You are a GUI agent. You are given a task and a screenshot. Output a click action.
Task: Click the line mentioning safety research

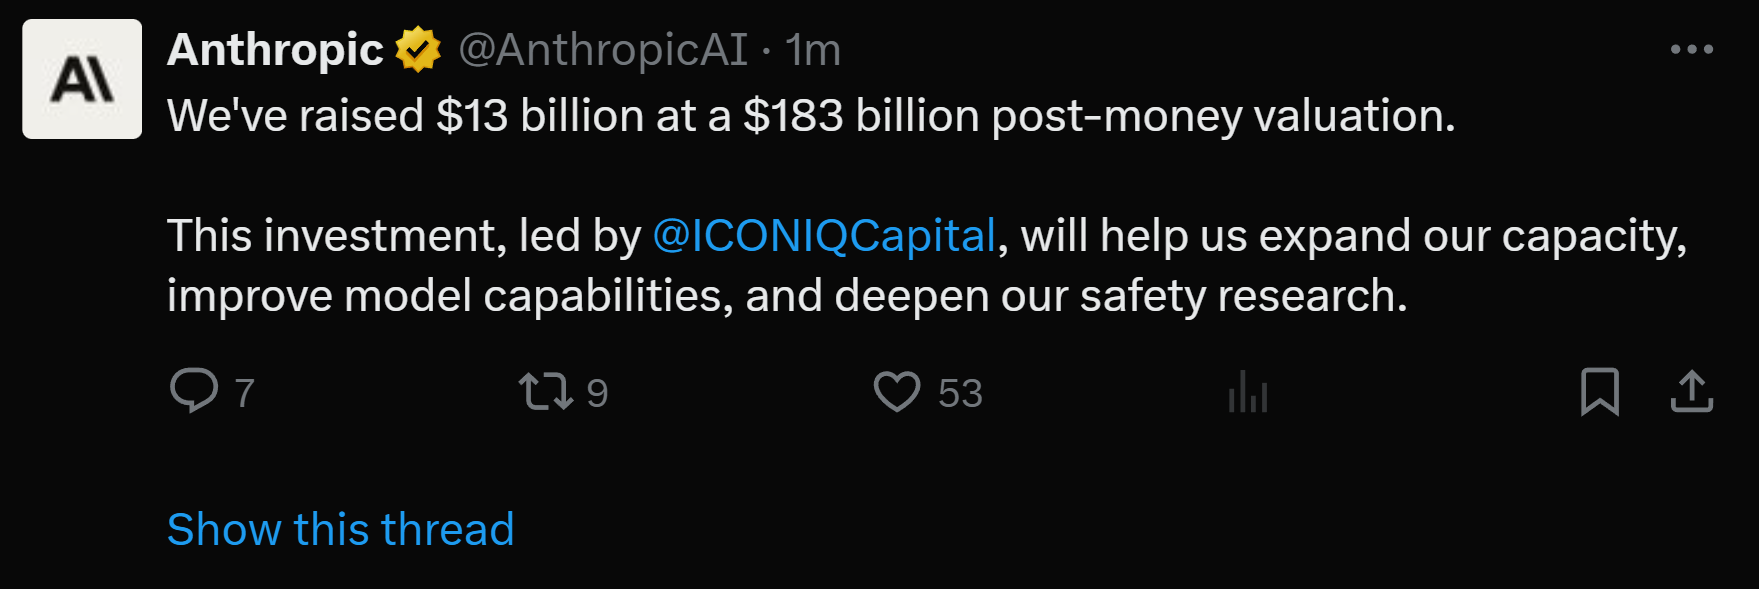point(787,297)
